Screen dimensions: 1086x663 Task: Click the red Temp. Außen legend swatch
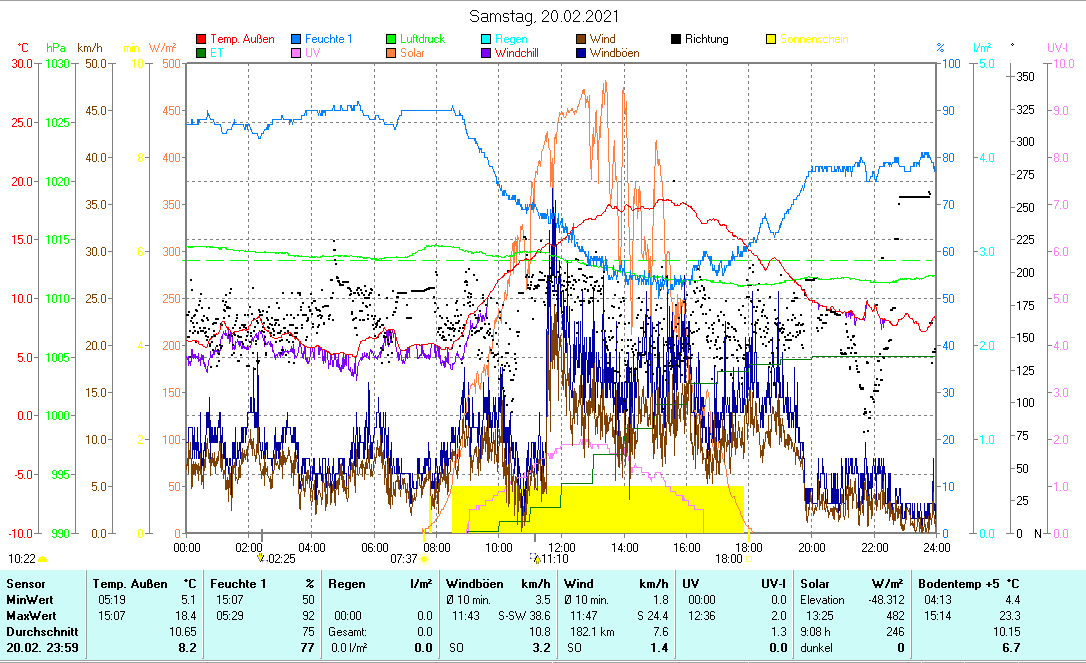(201, 39)
